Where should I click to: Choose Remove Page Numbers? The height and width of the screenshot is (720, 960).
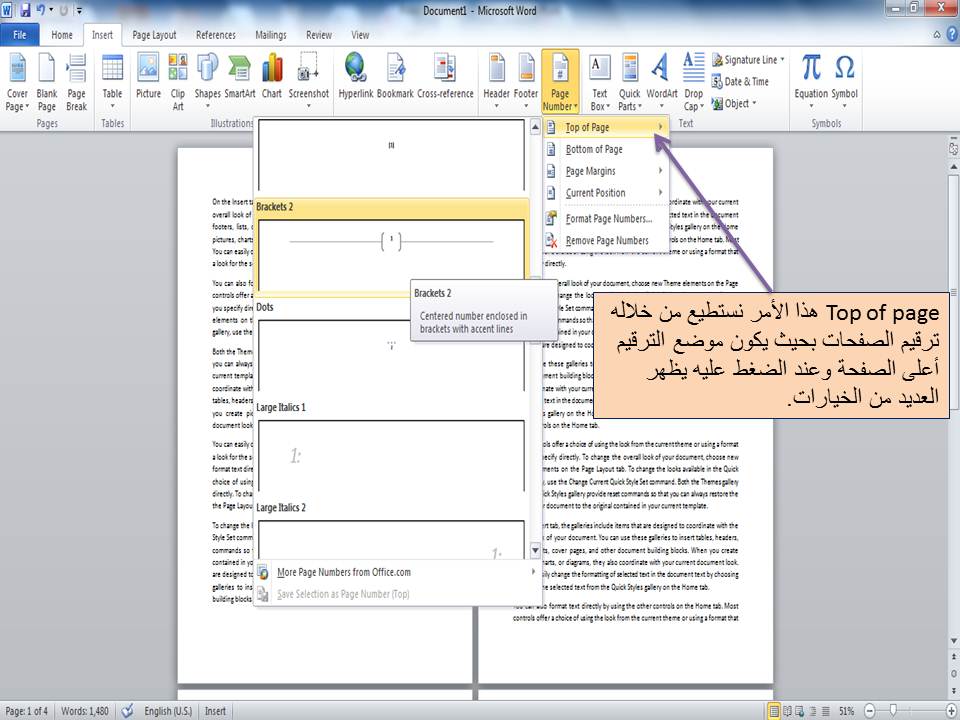pos(606,241)
